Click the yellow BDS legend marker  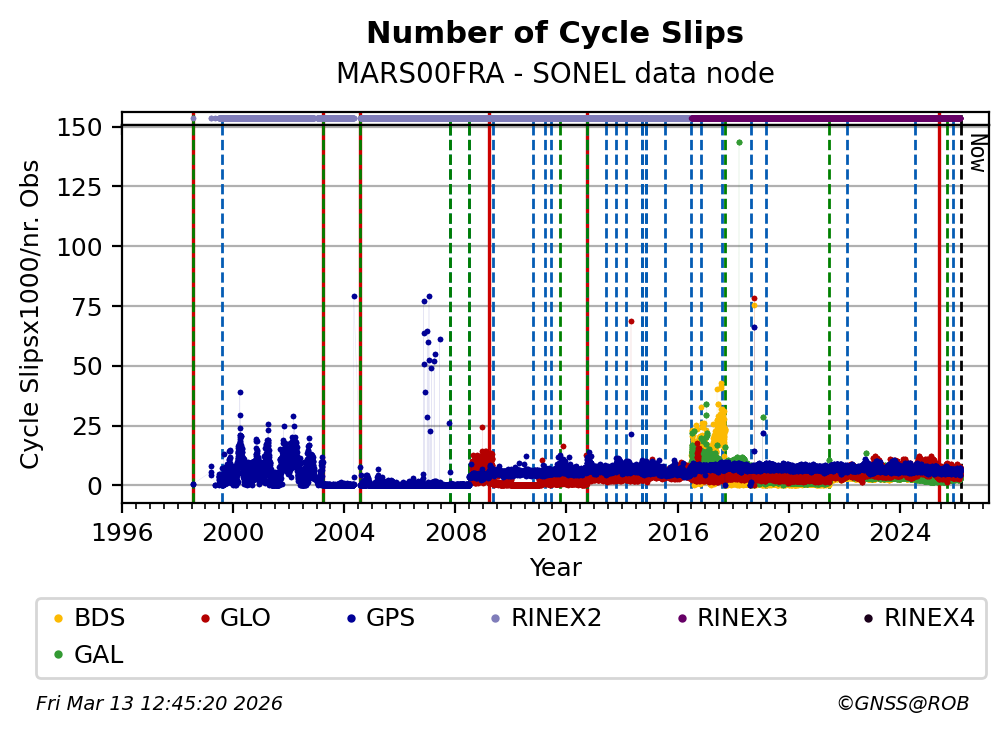coord(58,619)
